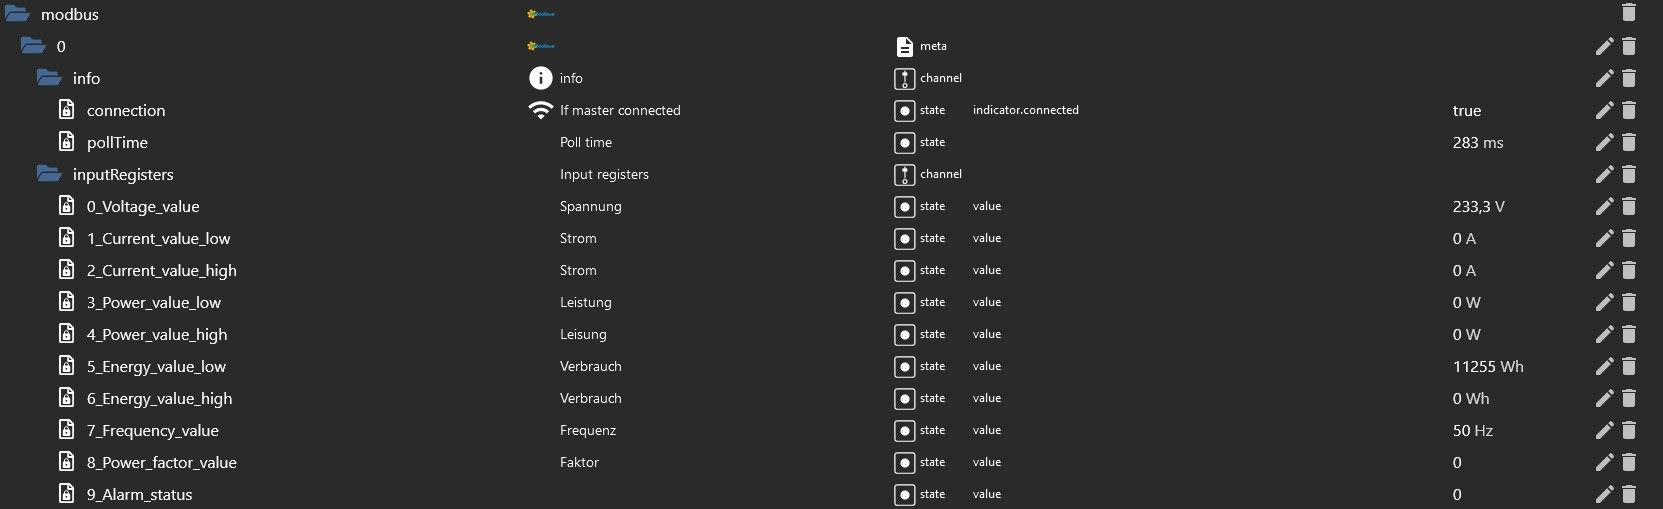Edit the 0_Voltage_value object
Image resolution: width=1663 pixels, height=509 pixels.
pyautogui.click(x=1604, y=206)
